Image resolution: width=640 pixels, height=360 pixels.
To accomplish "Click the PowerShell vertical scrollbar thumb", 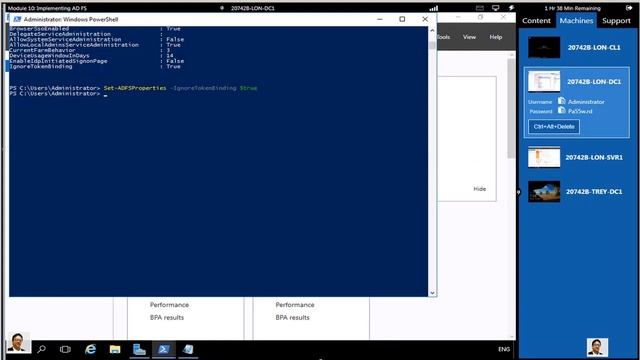I will click(x=432, y=45).
